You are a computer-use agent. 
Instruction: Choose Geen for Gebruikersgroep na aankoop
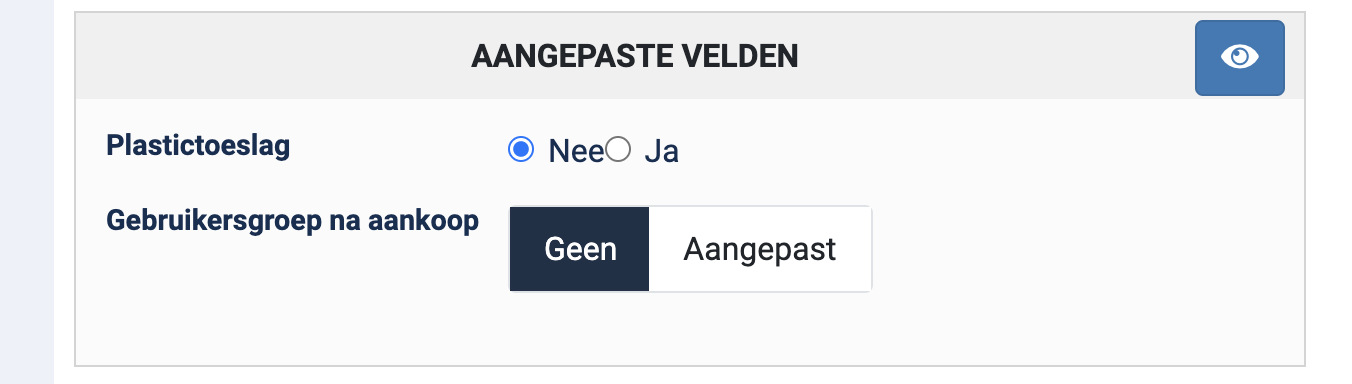580,249
